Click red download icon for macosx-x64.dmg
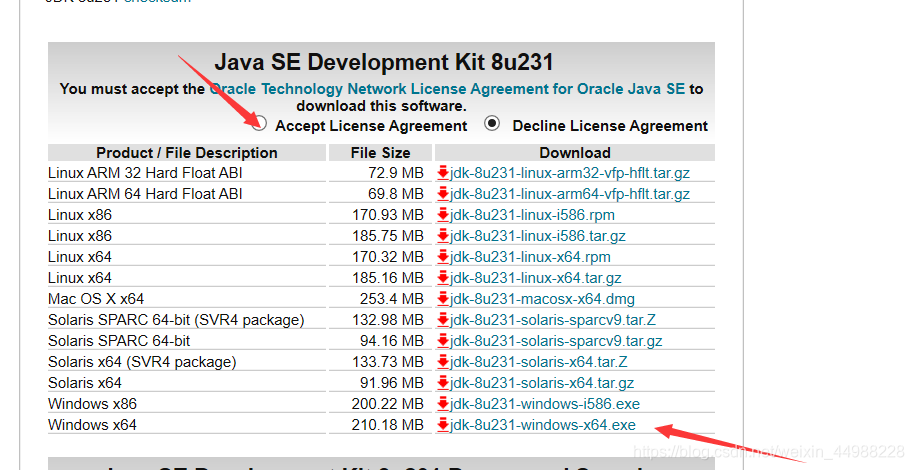The height and width of the screenshot is (470, 914). pyautogui.click(x=443, y=299)
